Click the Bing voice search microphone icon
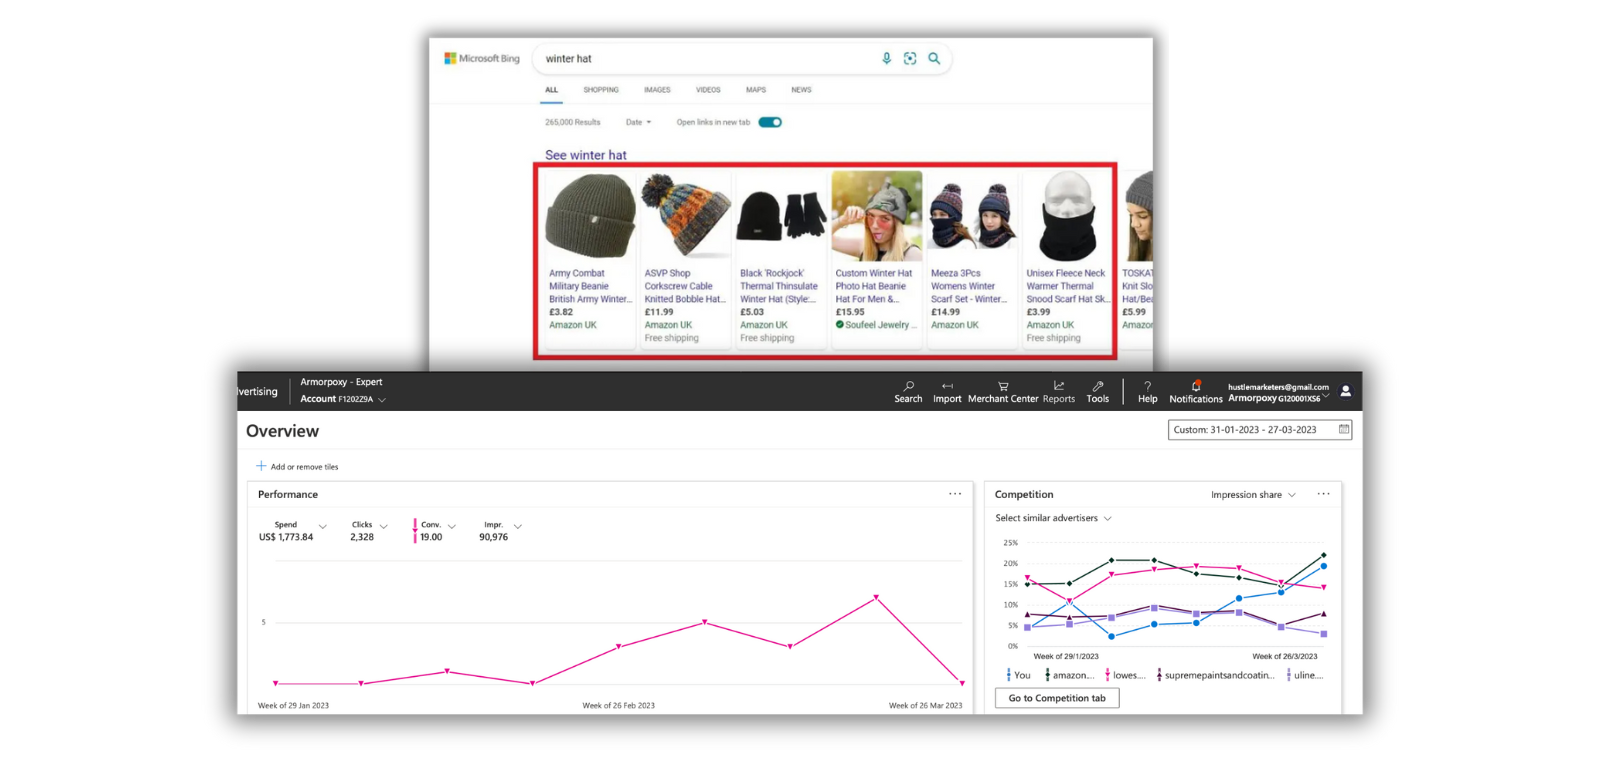Image resolution: width=1600 pixels, height=768 pixels. coord(886,58)
